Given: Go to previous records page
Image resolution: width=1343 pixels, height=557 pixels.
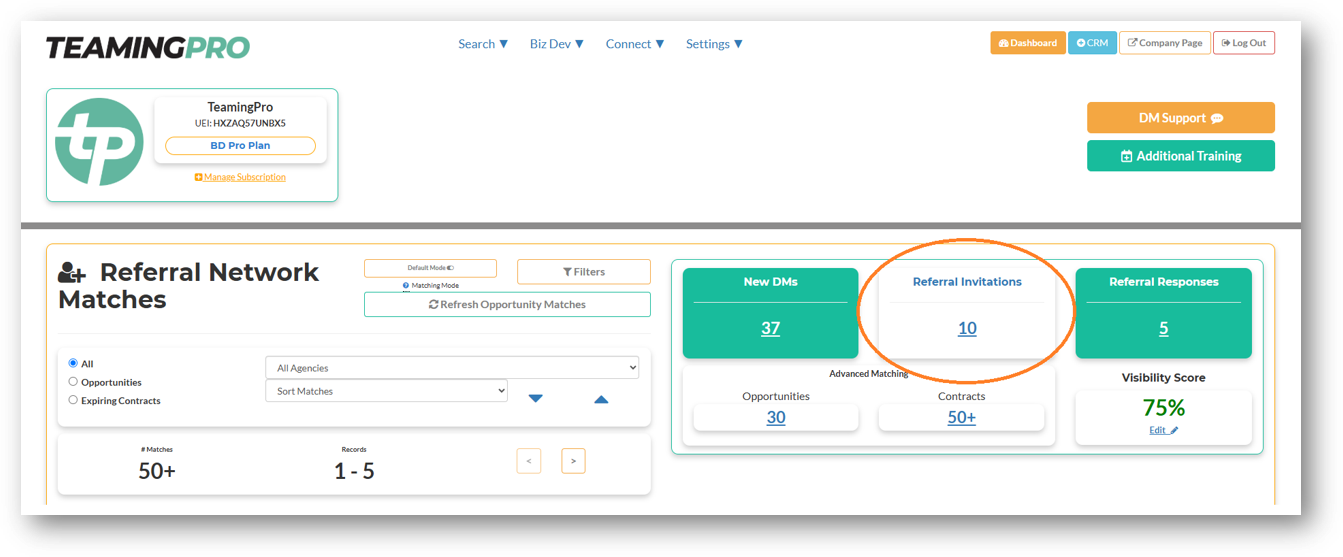Looking at the screenshot, I should (529, 461).
